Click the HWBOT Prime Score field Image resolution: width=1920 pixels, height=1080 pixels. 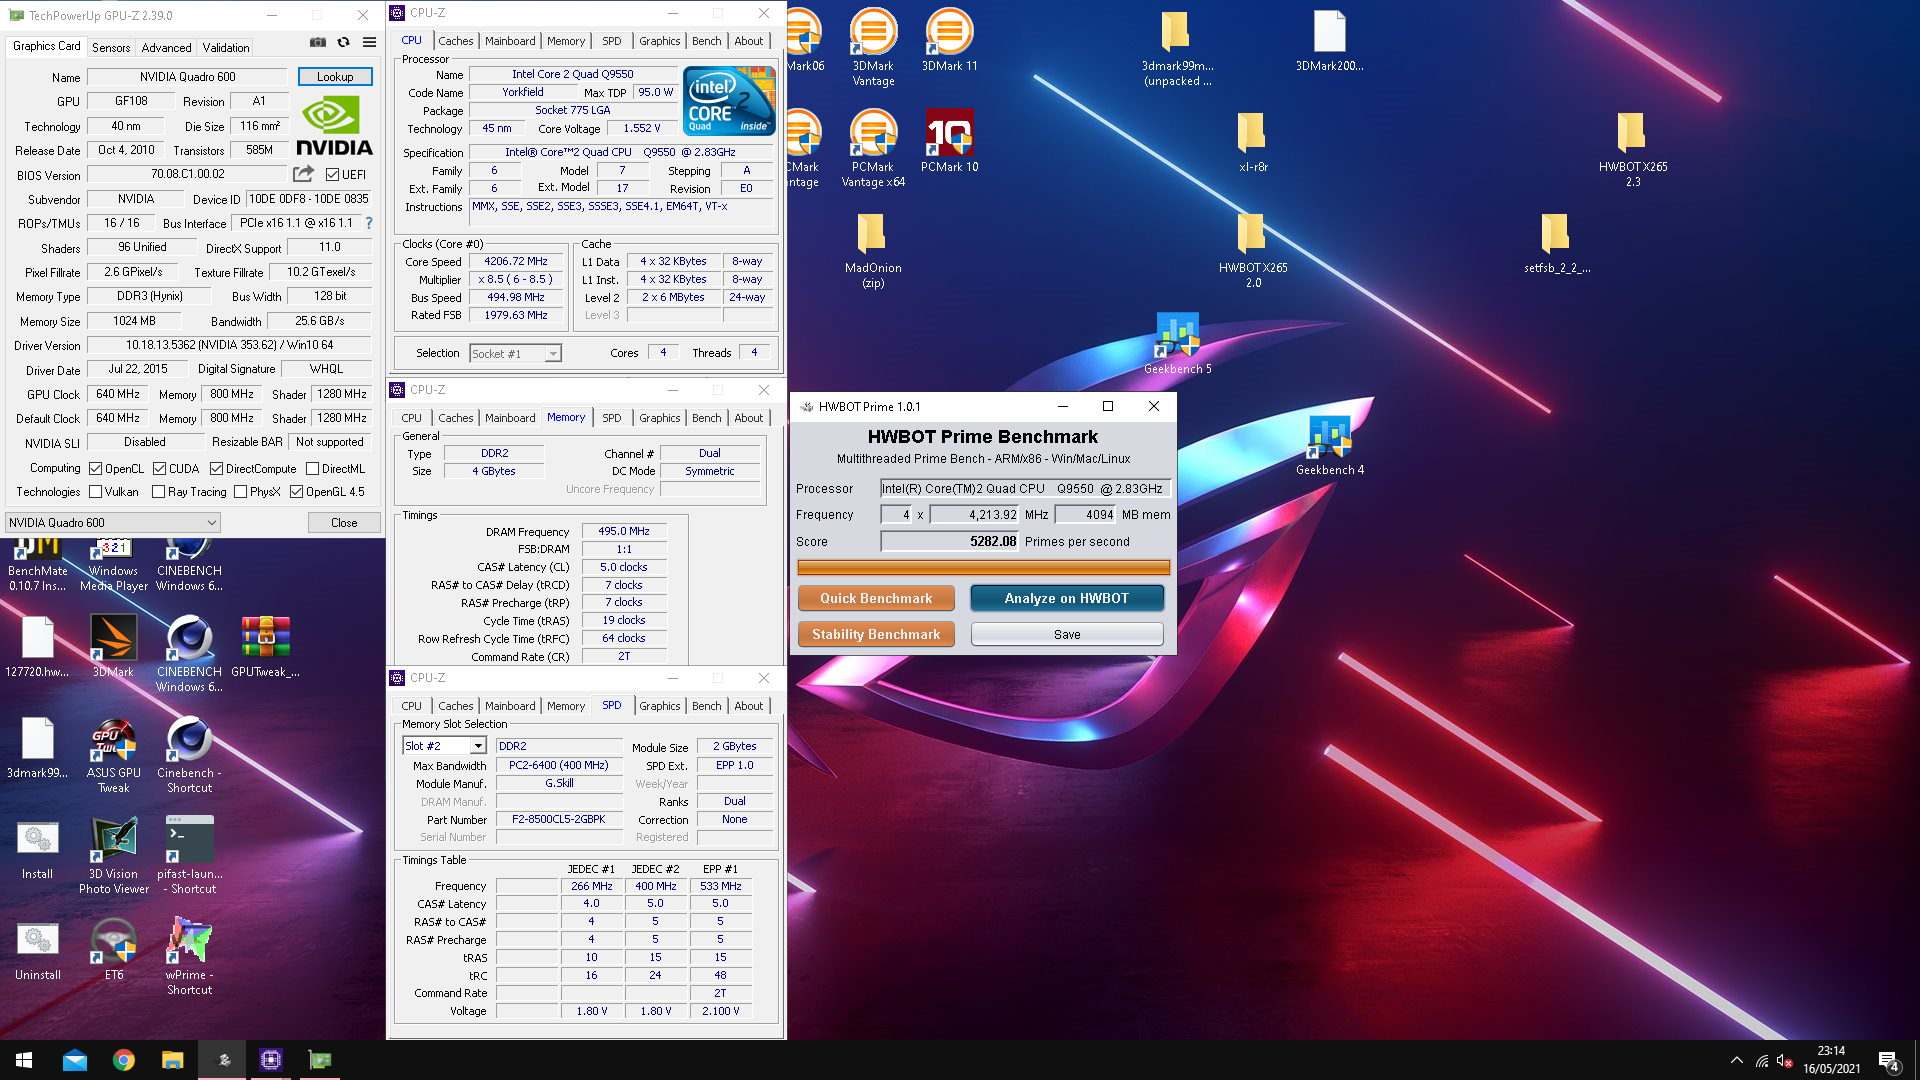coord(949,541)
